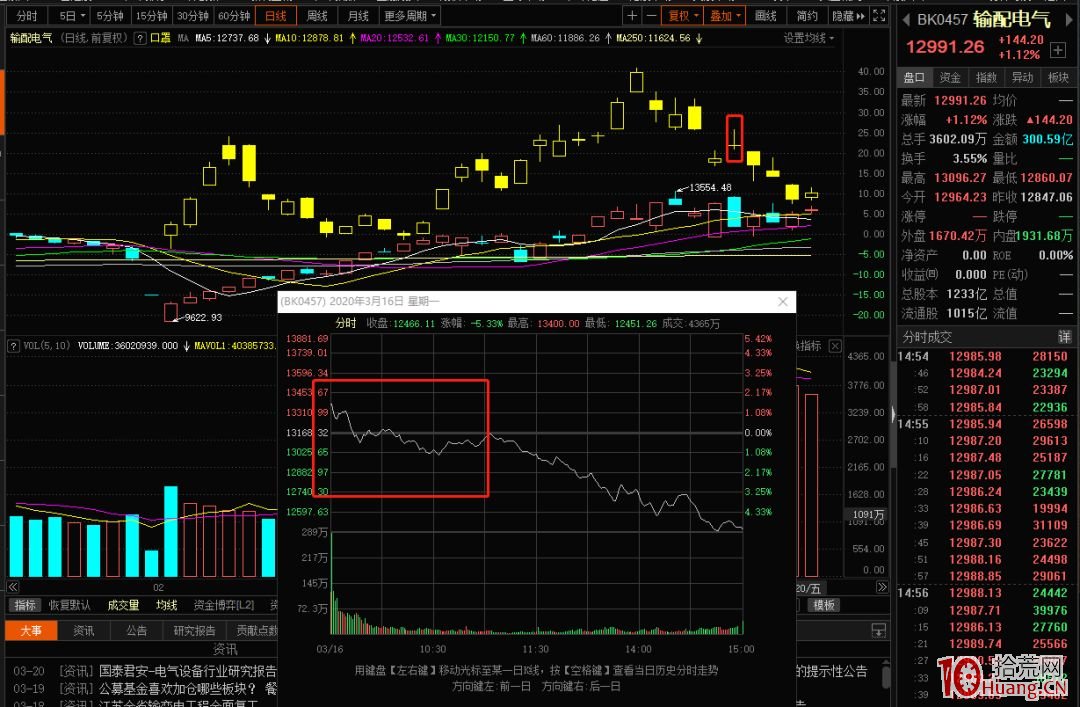
Task: Click the 指标 indicator button below the chart
Action: tap(25, 605)
